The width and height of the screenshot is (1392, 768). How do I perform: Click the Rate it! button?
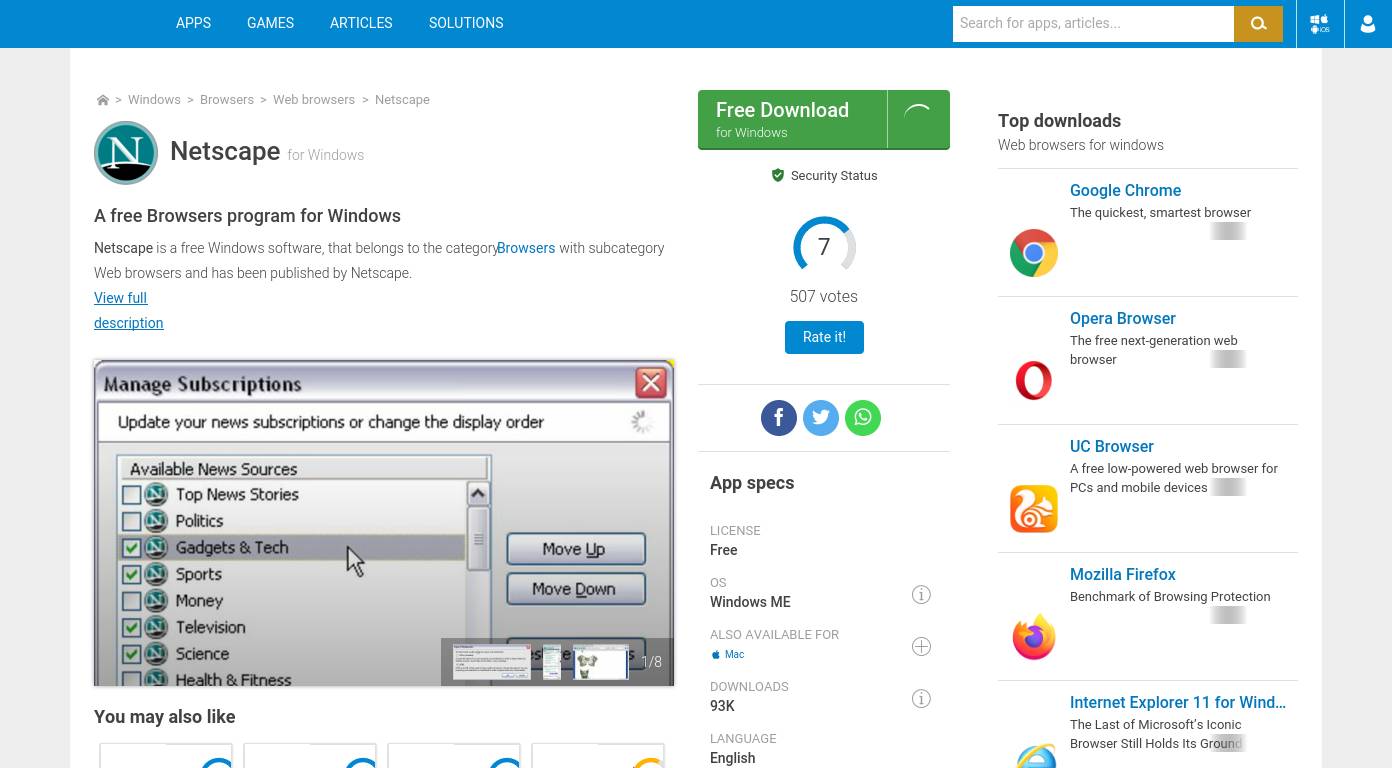pyautogui.click(x=824, y=337)
